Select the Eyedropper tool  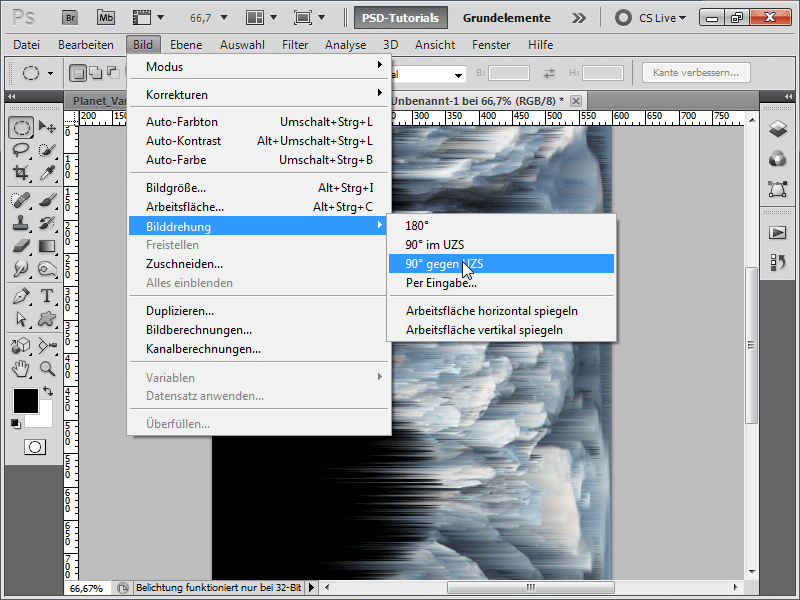point(47,173)
